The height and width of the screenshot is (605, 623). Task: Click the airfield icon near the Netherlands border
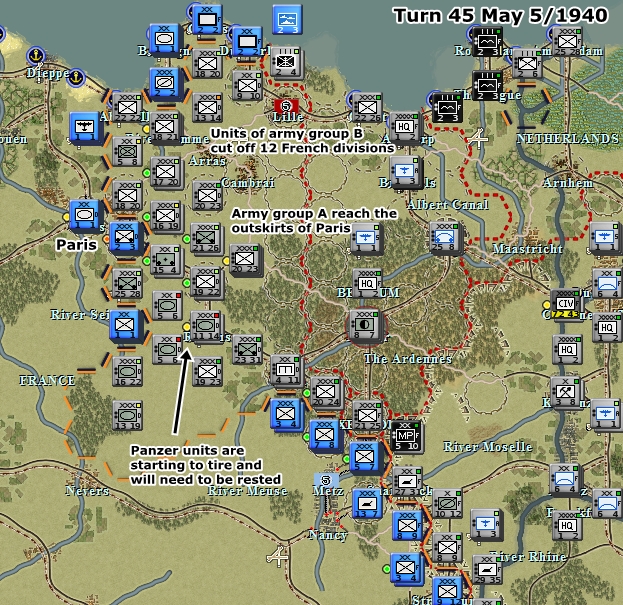pyautogui.click(x=478, y=139)
